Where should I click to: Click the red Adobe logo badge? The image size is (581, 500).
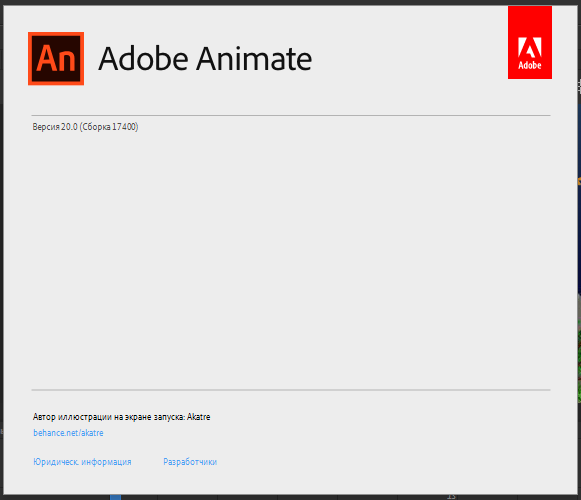tap(529, 42)
